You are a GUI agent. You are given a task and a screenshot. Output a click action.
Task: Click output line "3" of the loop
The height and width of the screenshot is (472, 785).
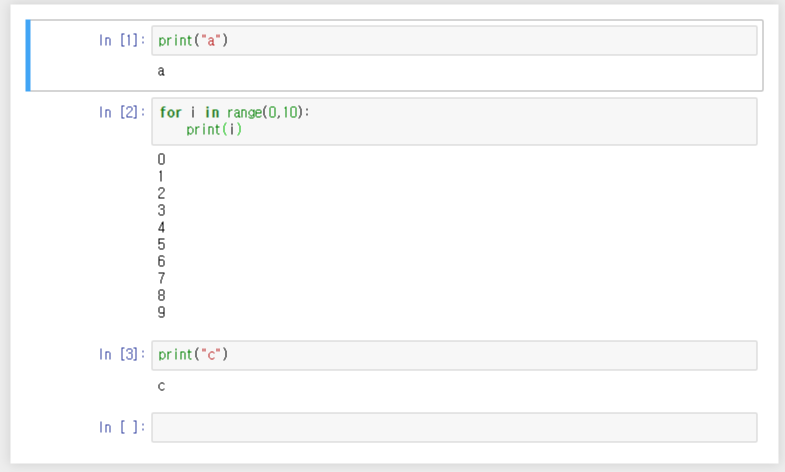[161, 210]
